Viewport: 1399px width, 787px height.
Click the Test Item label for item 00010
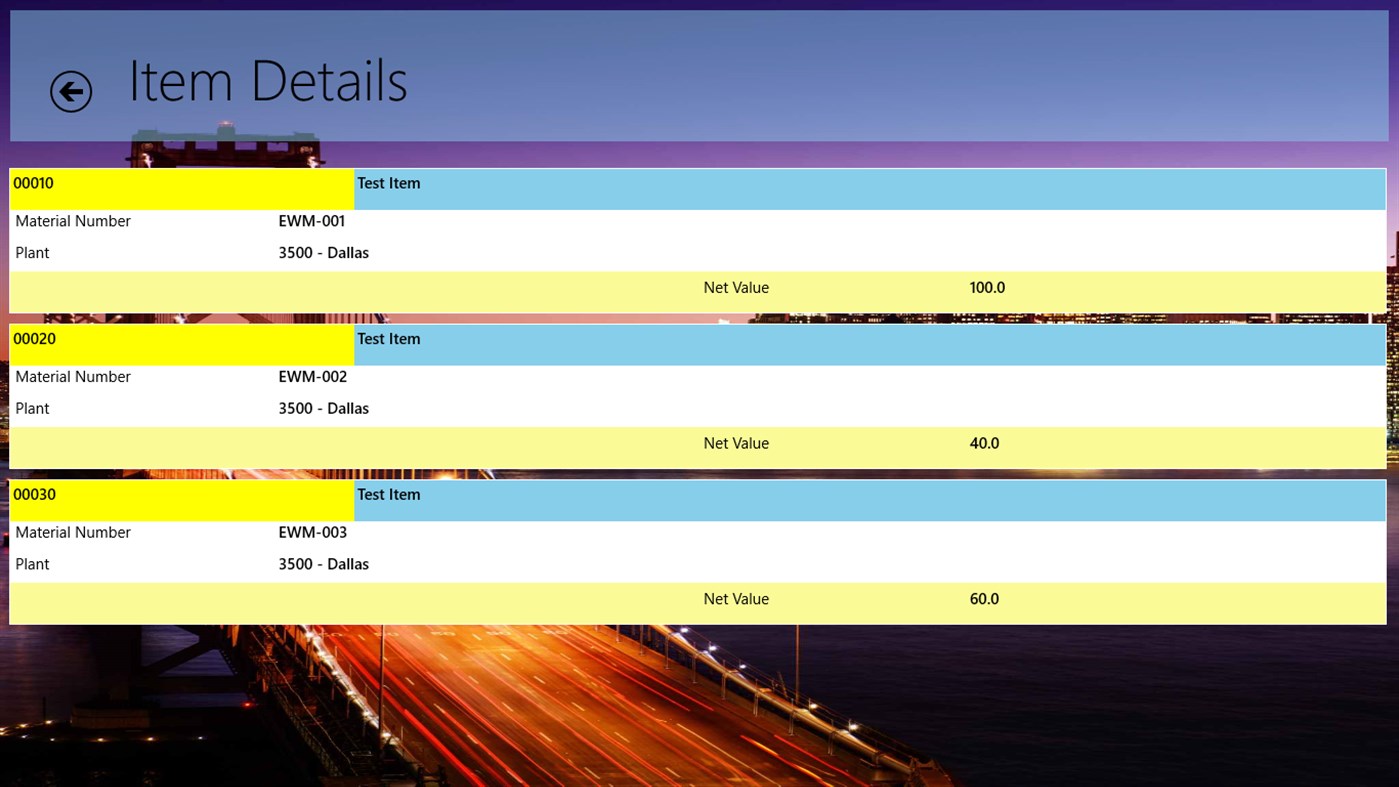pos(388,183)
